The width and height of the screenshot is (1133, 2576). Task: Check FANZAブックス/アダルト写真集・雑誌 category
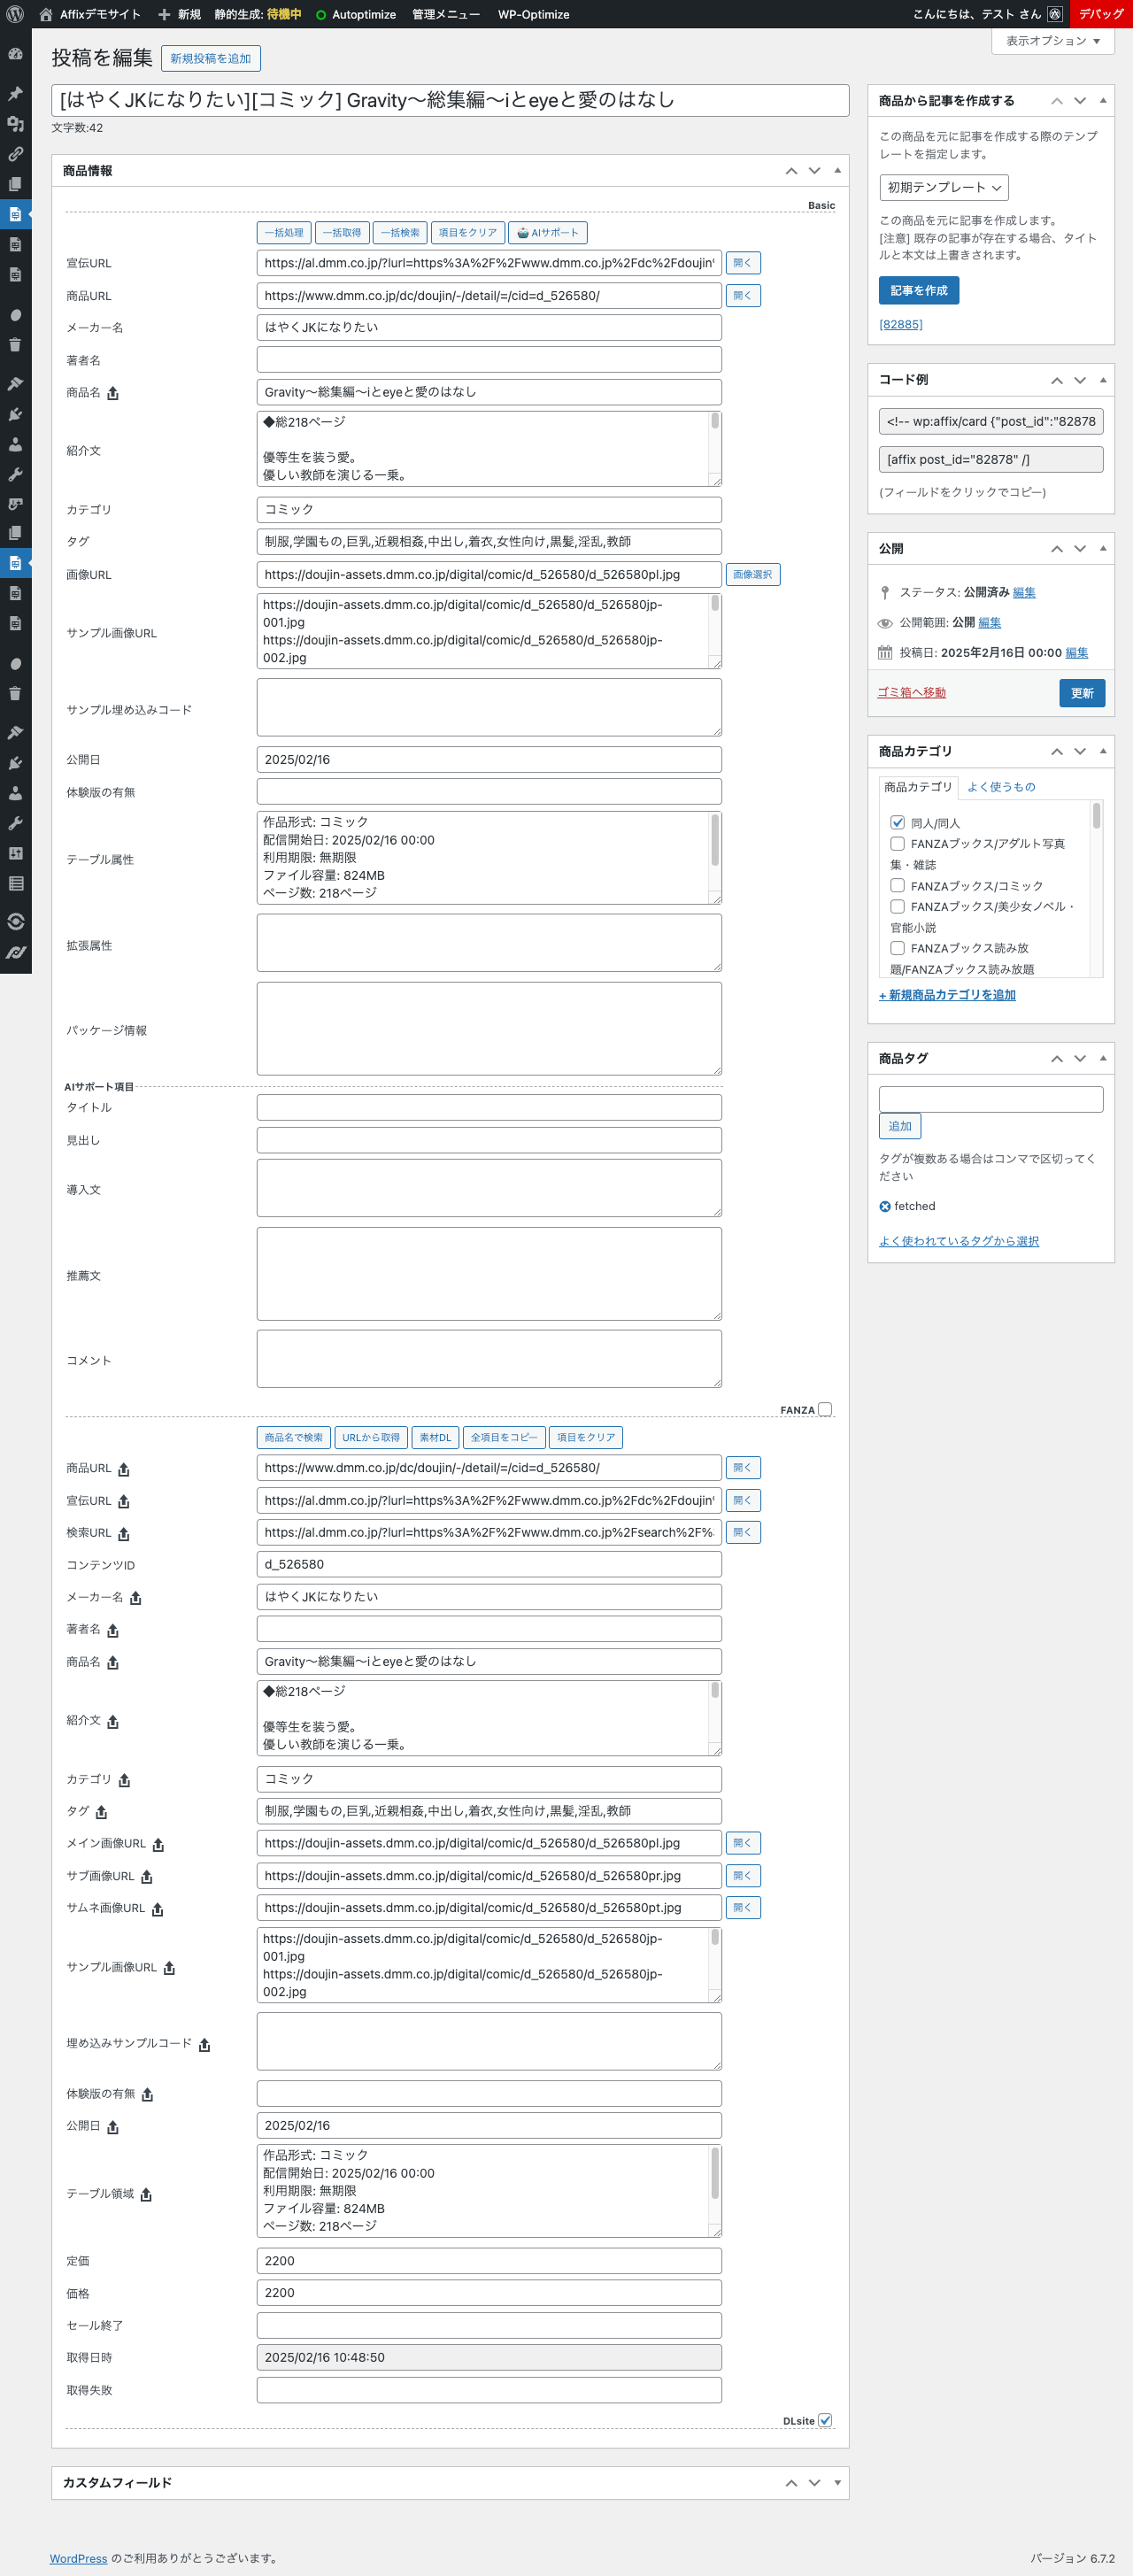[x=897, y=844]
